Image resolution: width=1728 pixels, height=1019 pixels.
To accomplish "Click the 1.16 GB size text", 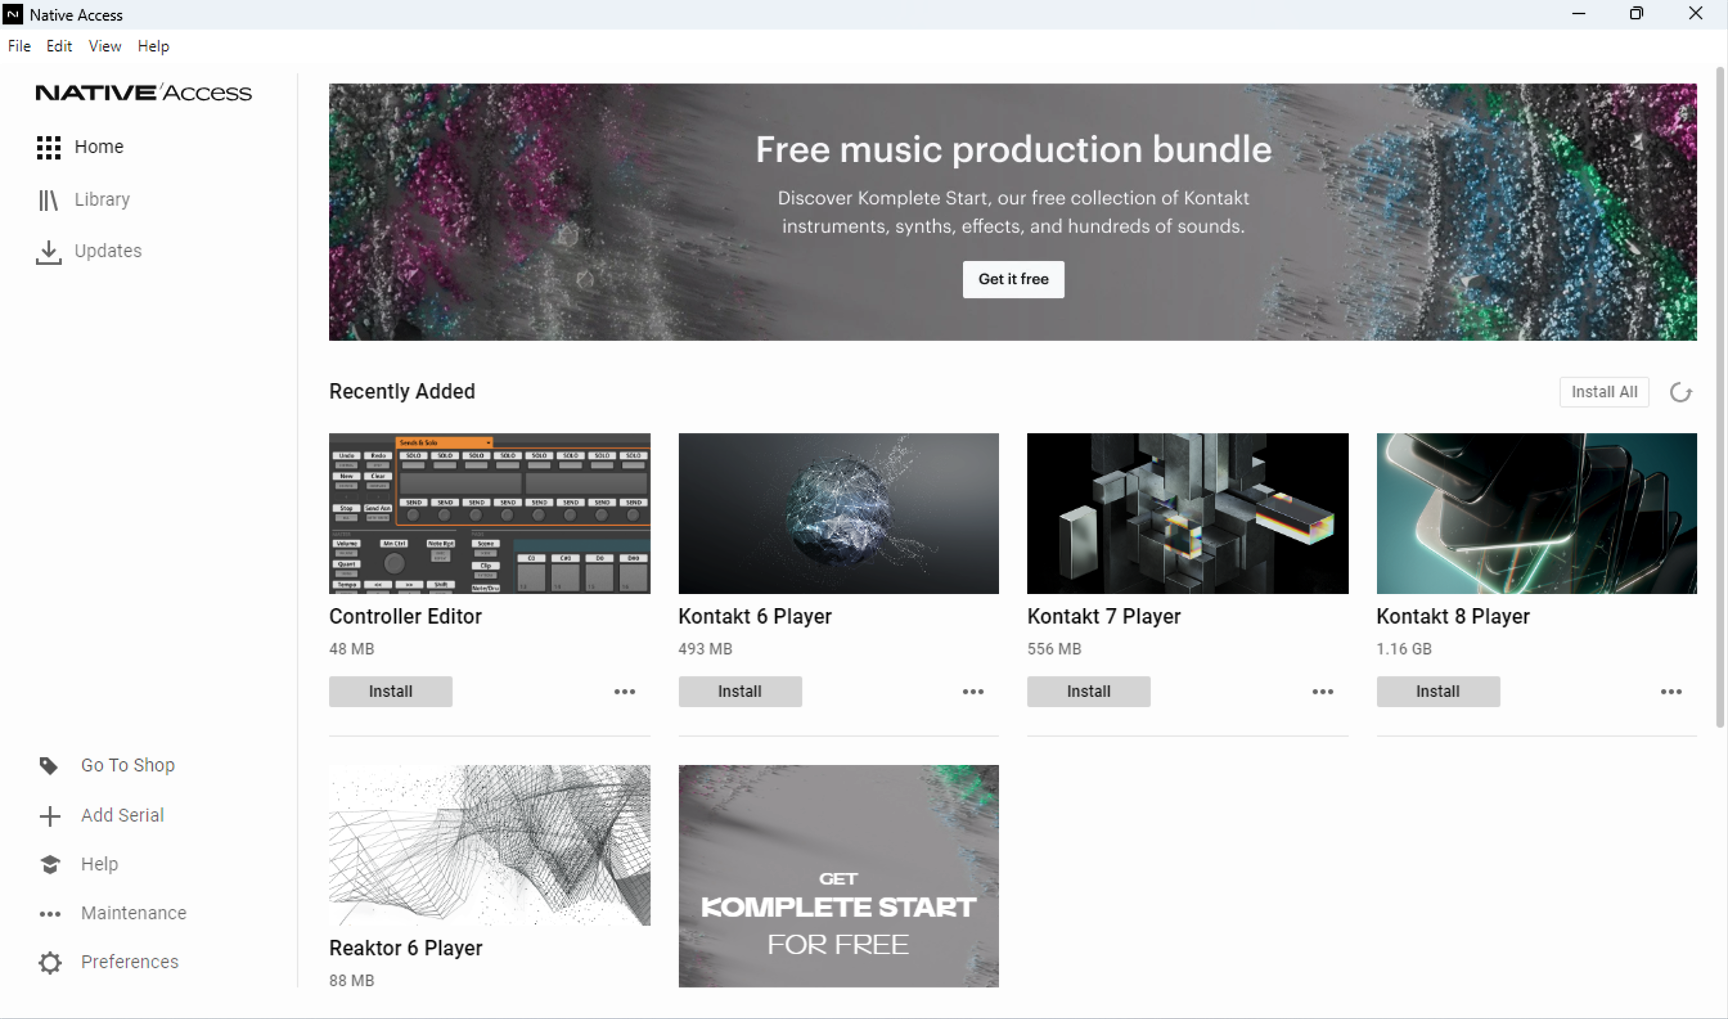I will [x=1404, y=649].
